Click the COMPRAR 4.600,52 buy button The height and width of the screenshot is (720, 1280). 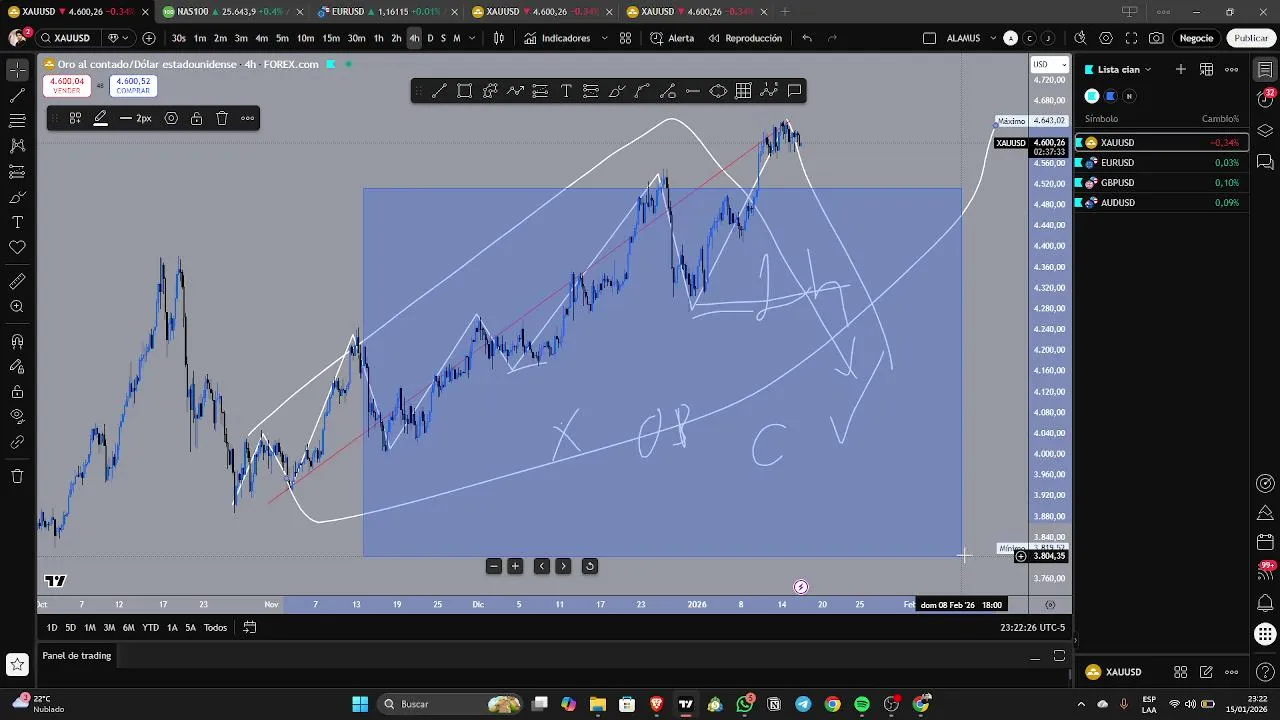[x=133, y=86]
